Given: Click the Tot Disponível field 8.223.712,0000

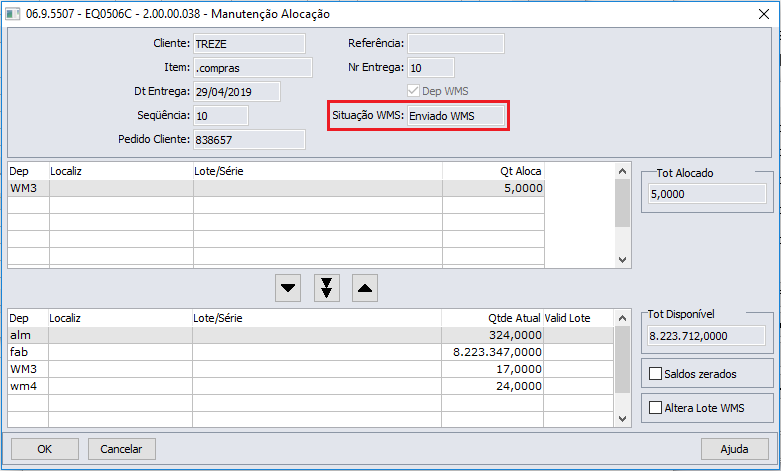Looking at the screenshot, I should tap(706, 336).
